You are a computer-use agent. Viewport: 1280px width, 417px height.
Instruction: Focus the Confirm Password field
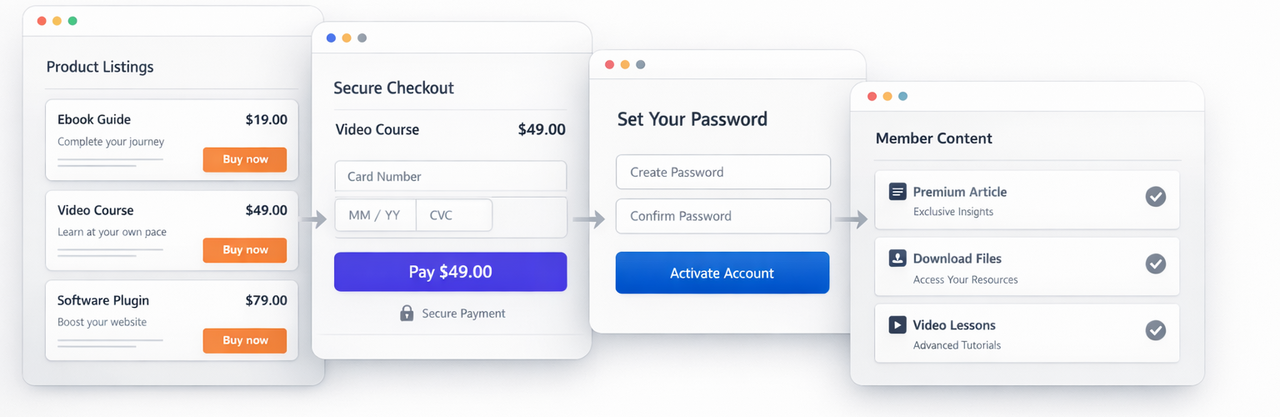[723, 216]
